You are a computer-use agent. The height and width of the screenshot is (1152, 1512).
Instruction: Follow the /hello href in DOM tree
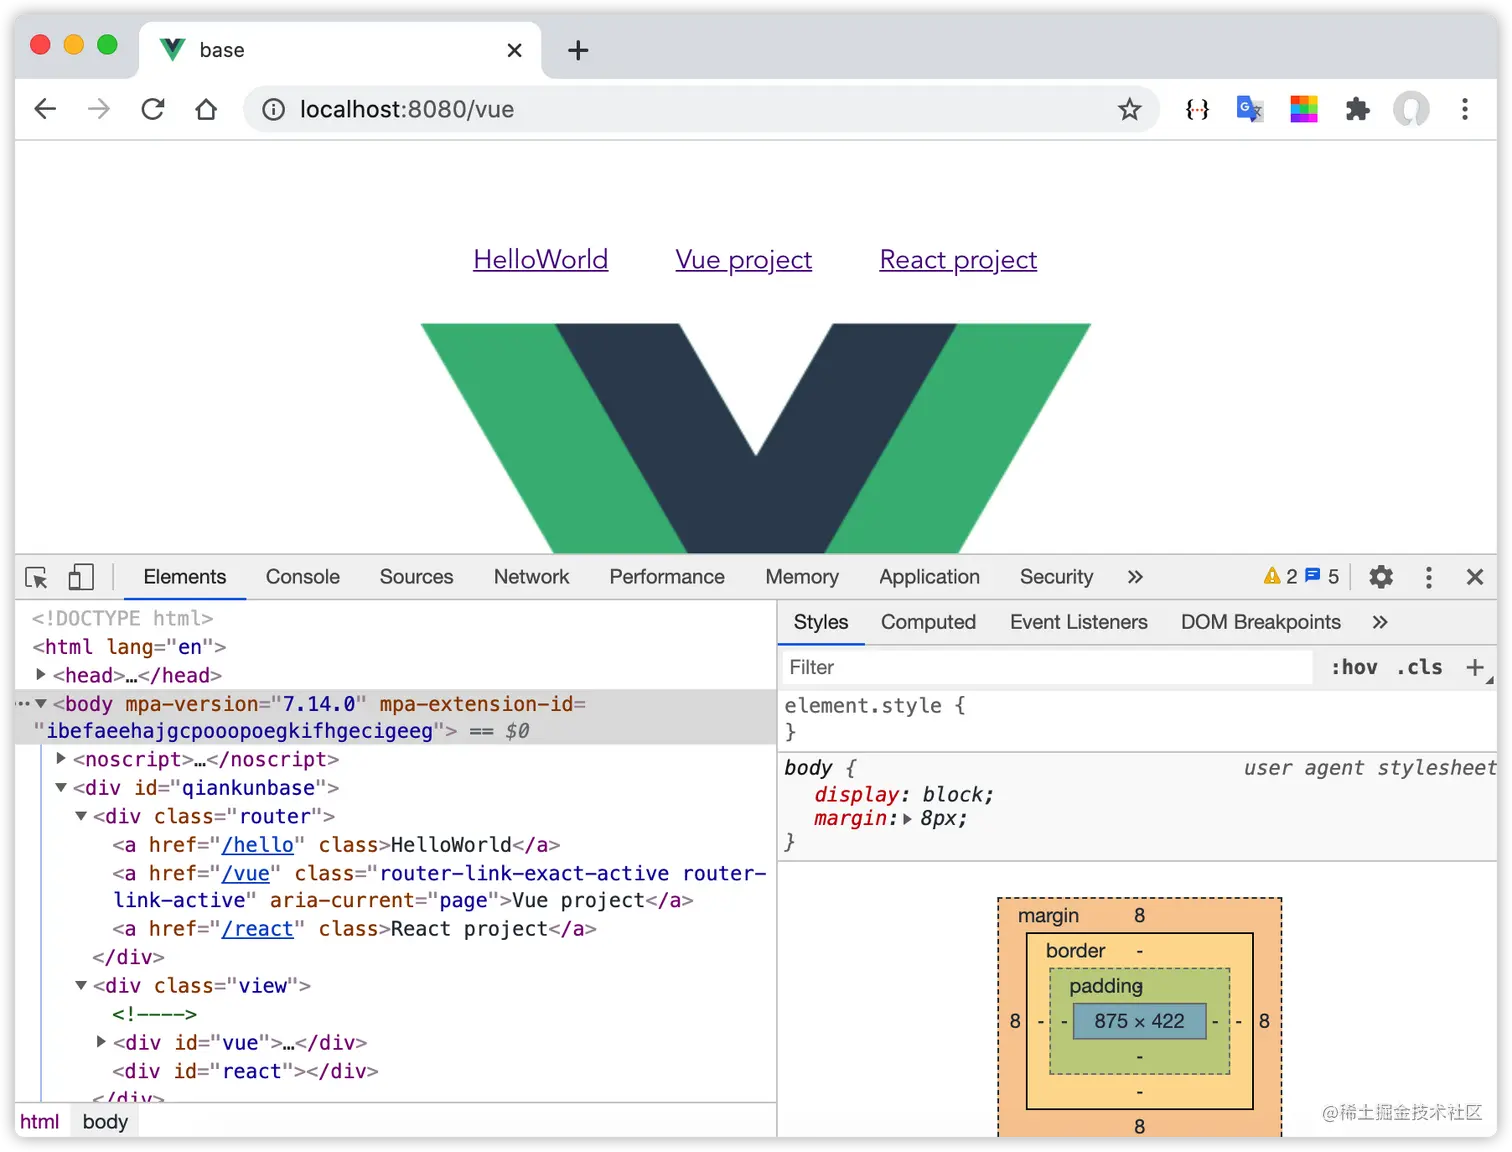click(258, 845)
